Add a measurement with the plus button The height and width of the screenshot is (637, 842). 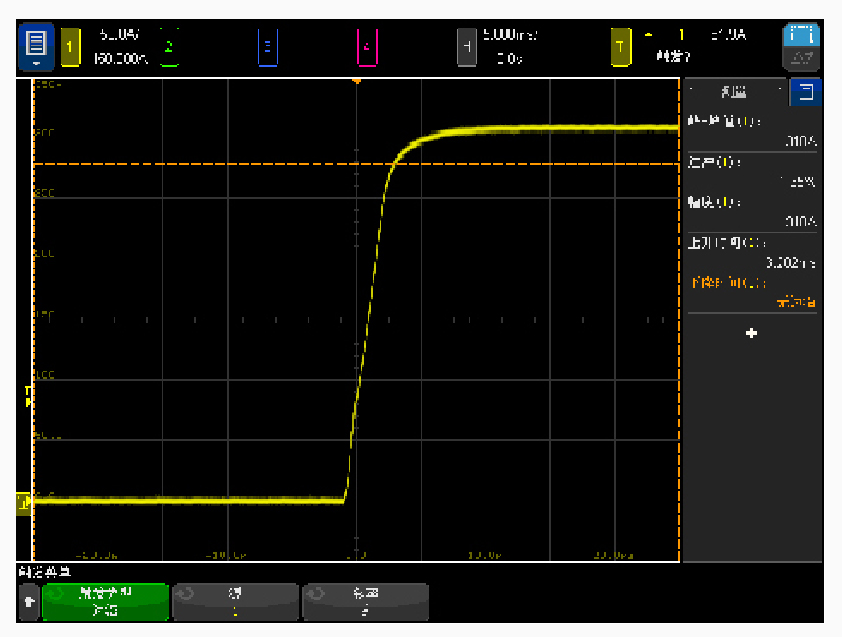[751, 334]
